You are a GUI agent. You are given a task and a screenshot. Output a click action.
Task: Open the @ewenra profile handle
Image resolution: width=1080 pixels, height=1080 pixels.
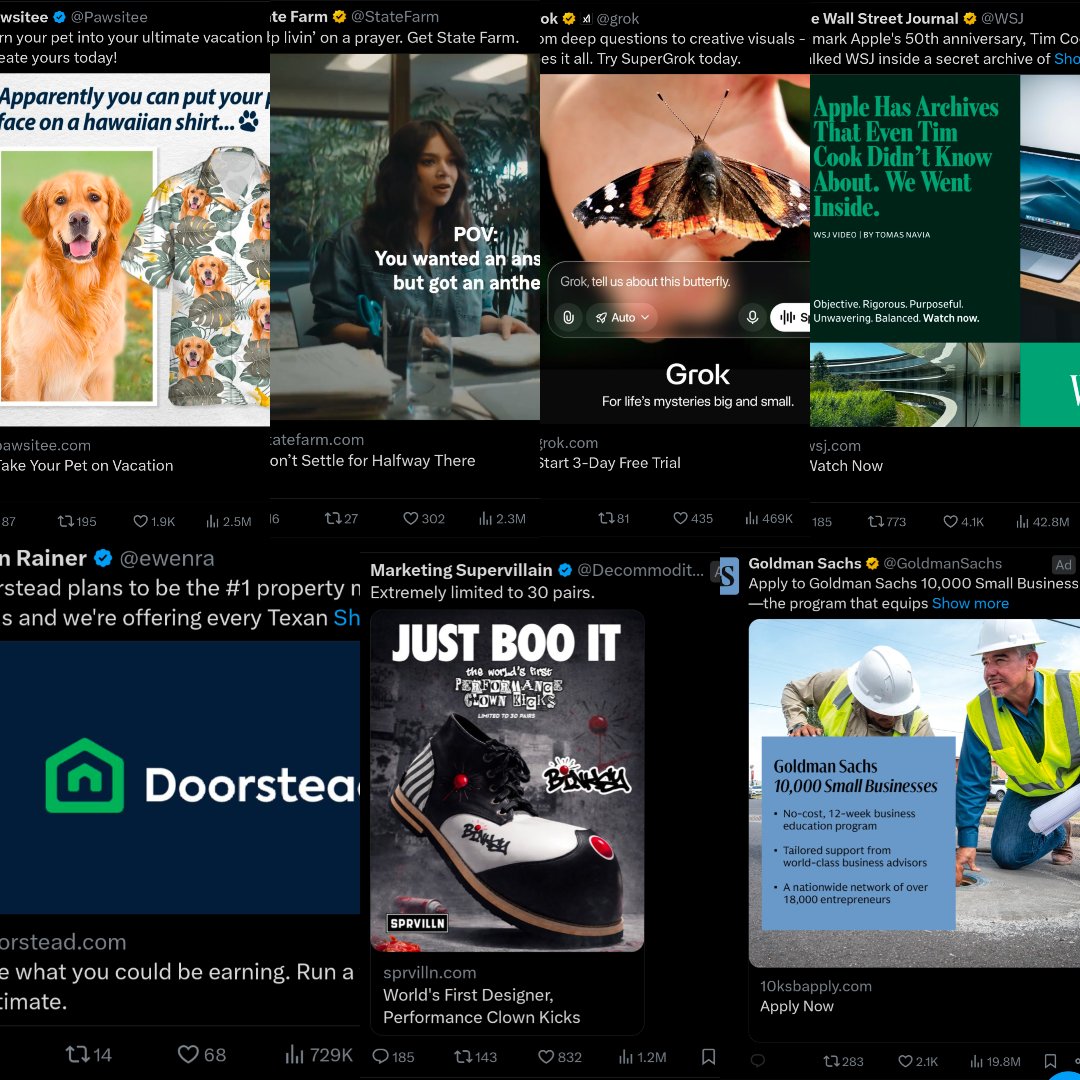167,558
